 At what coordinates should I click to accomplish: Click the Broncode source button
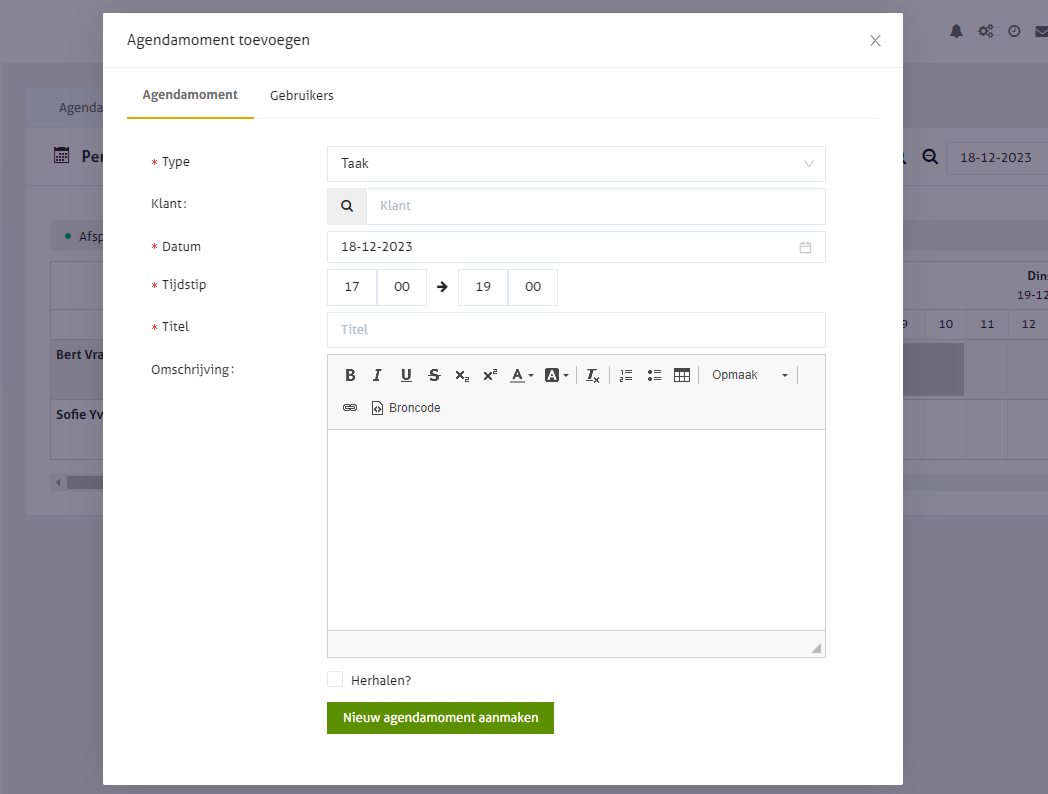pos(406,408)
